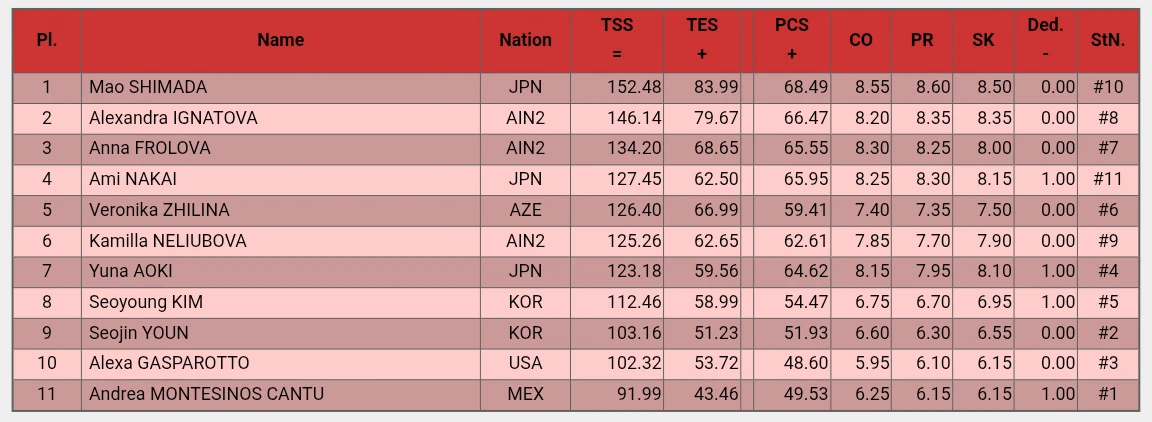Viewport: 1152px width, 422px height.
Task: Click Andrea MONTESINOS CANTU's name
Action: (x=206, y=394)
